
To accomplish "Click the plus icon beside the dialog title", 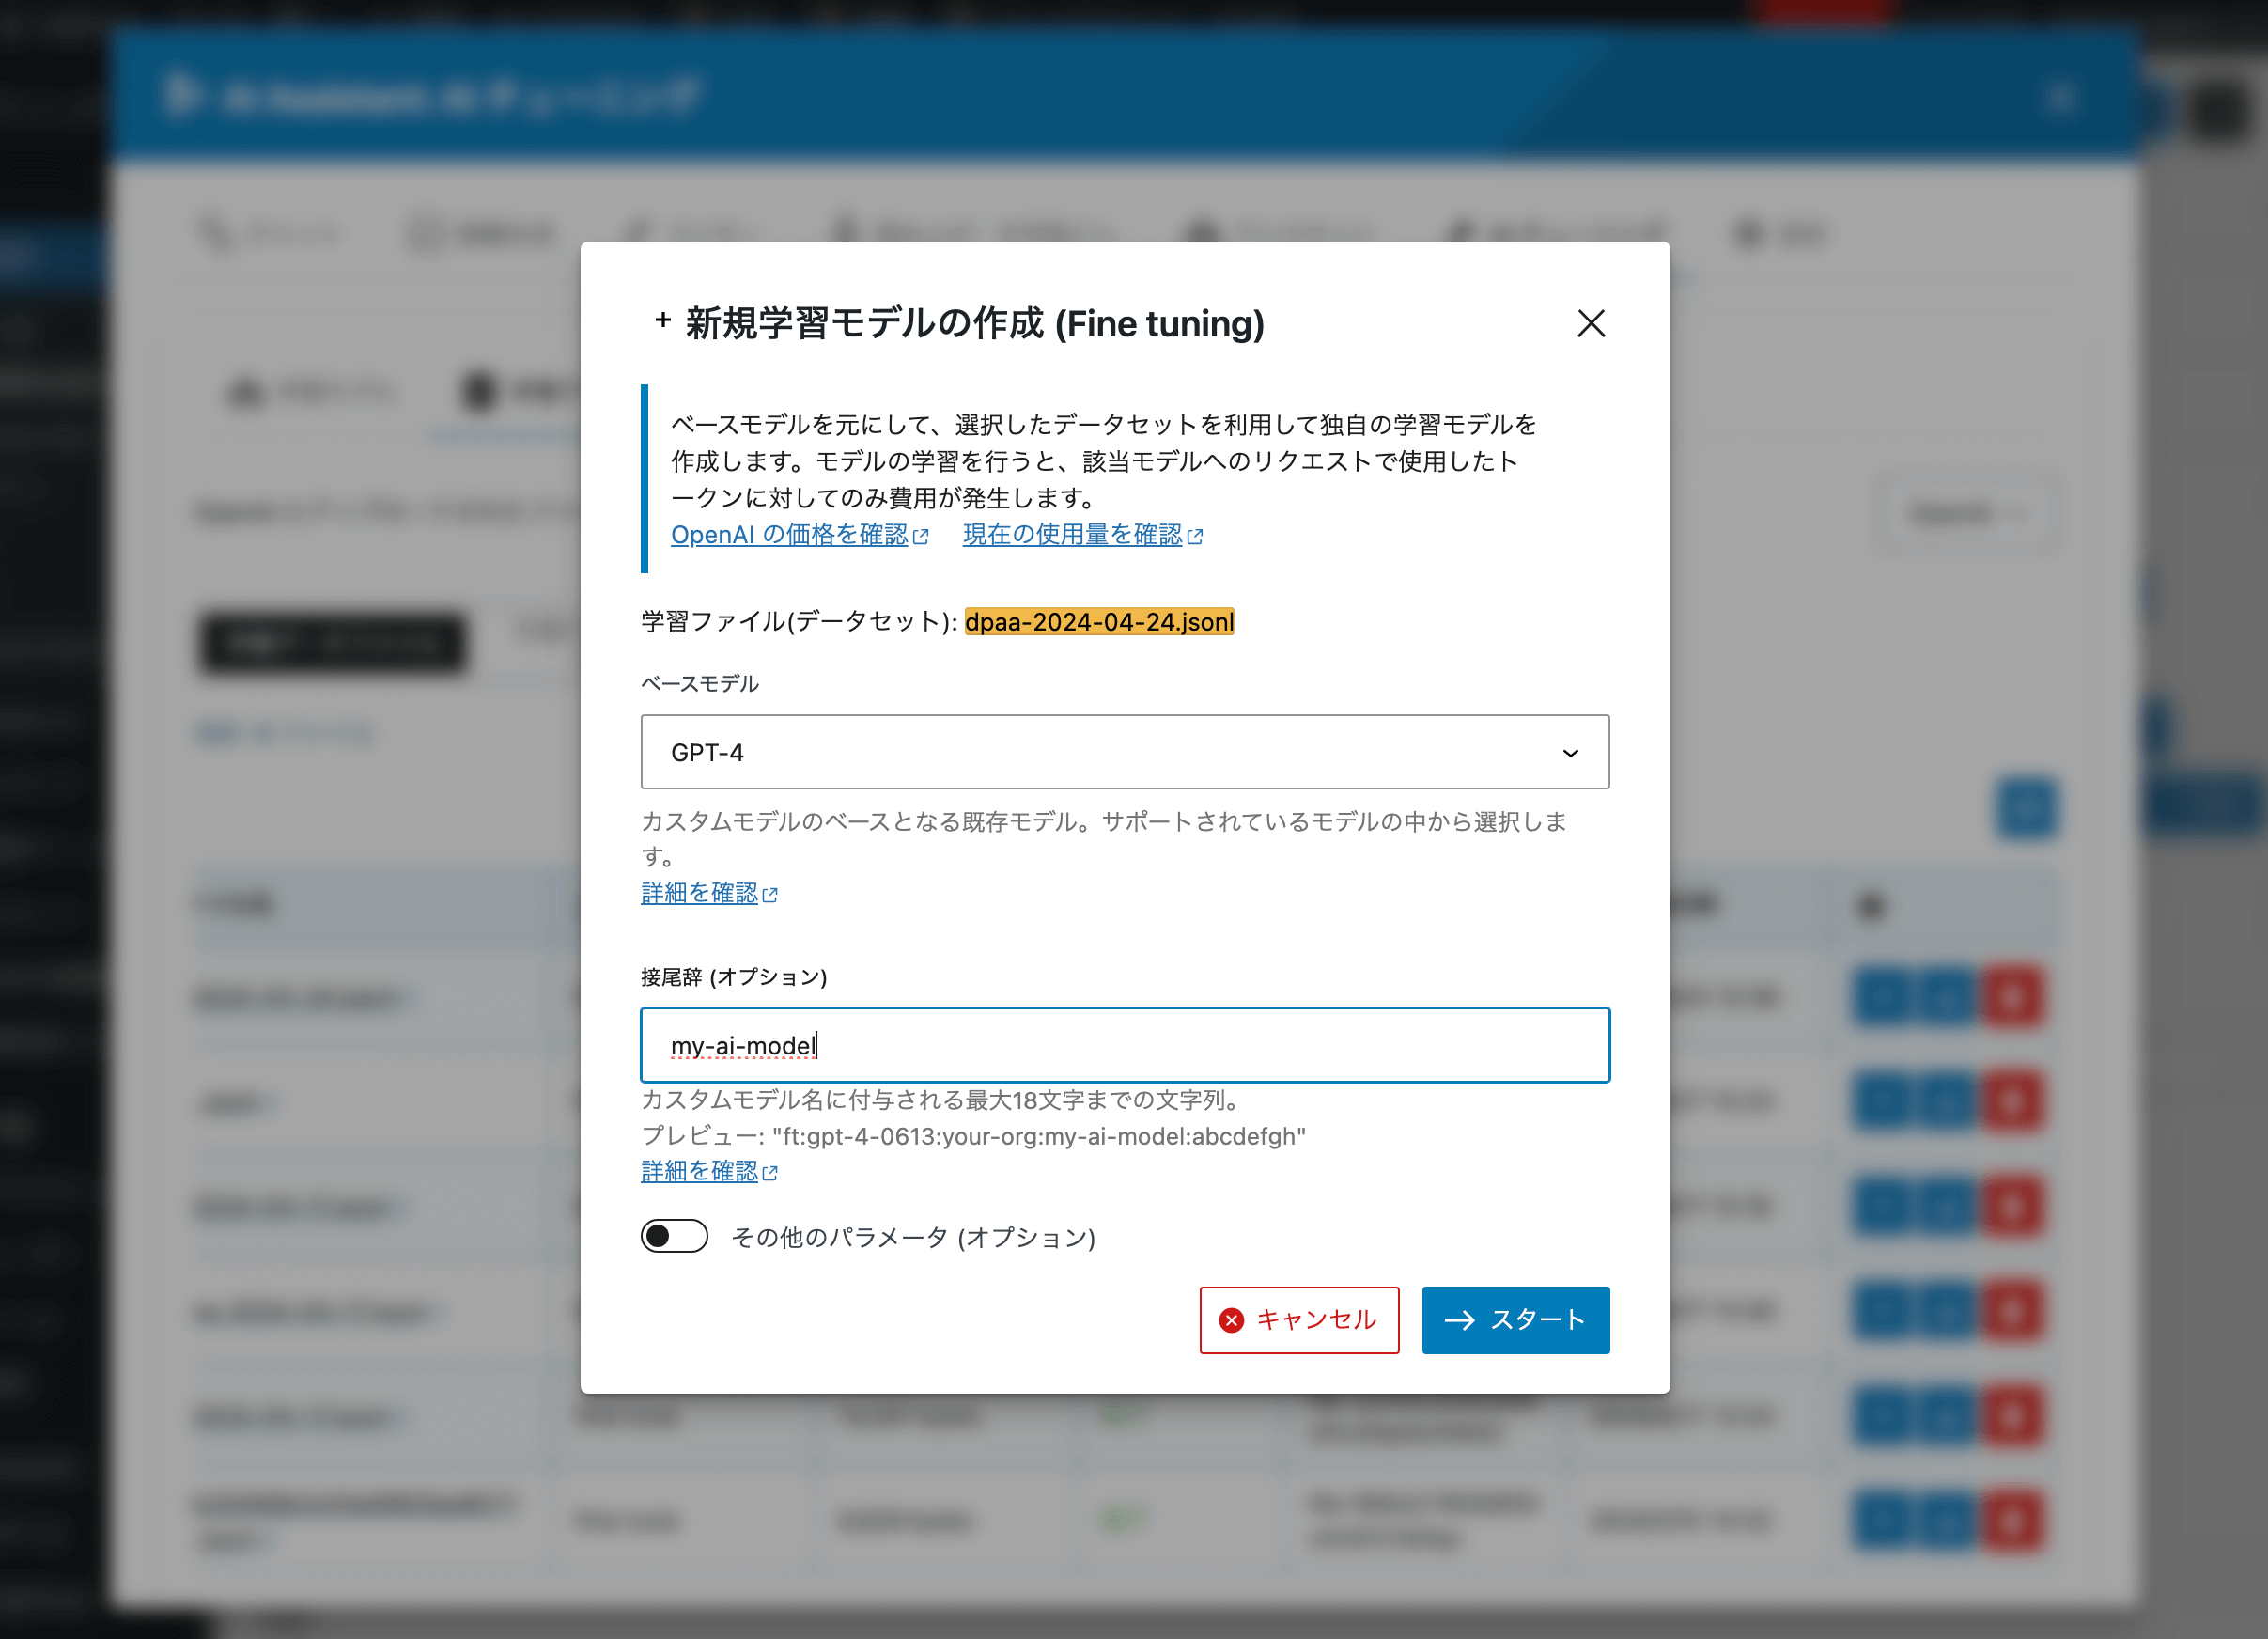I will [662, 321].
